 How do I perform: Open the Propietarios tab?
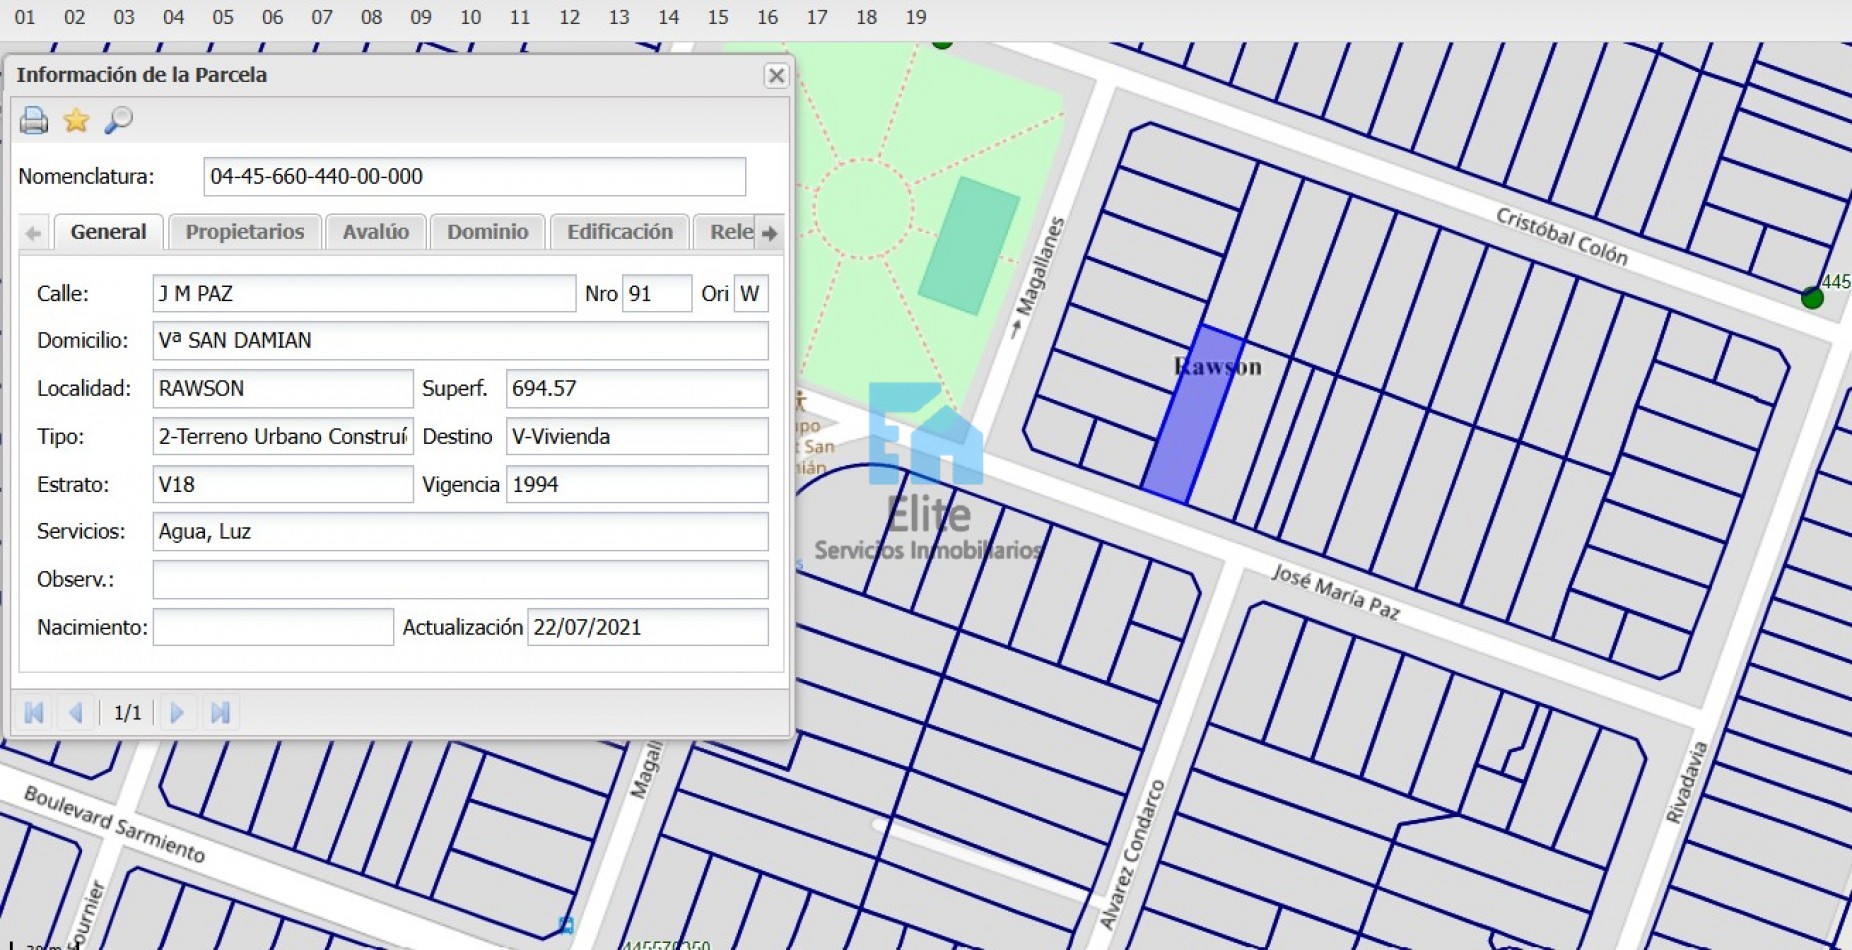click(244, 232)
